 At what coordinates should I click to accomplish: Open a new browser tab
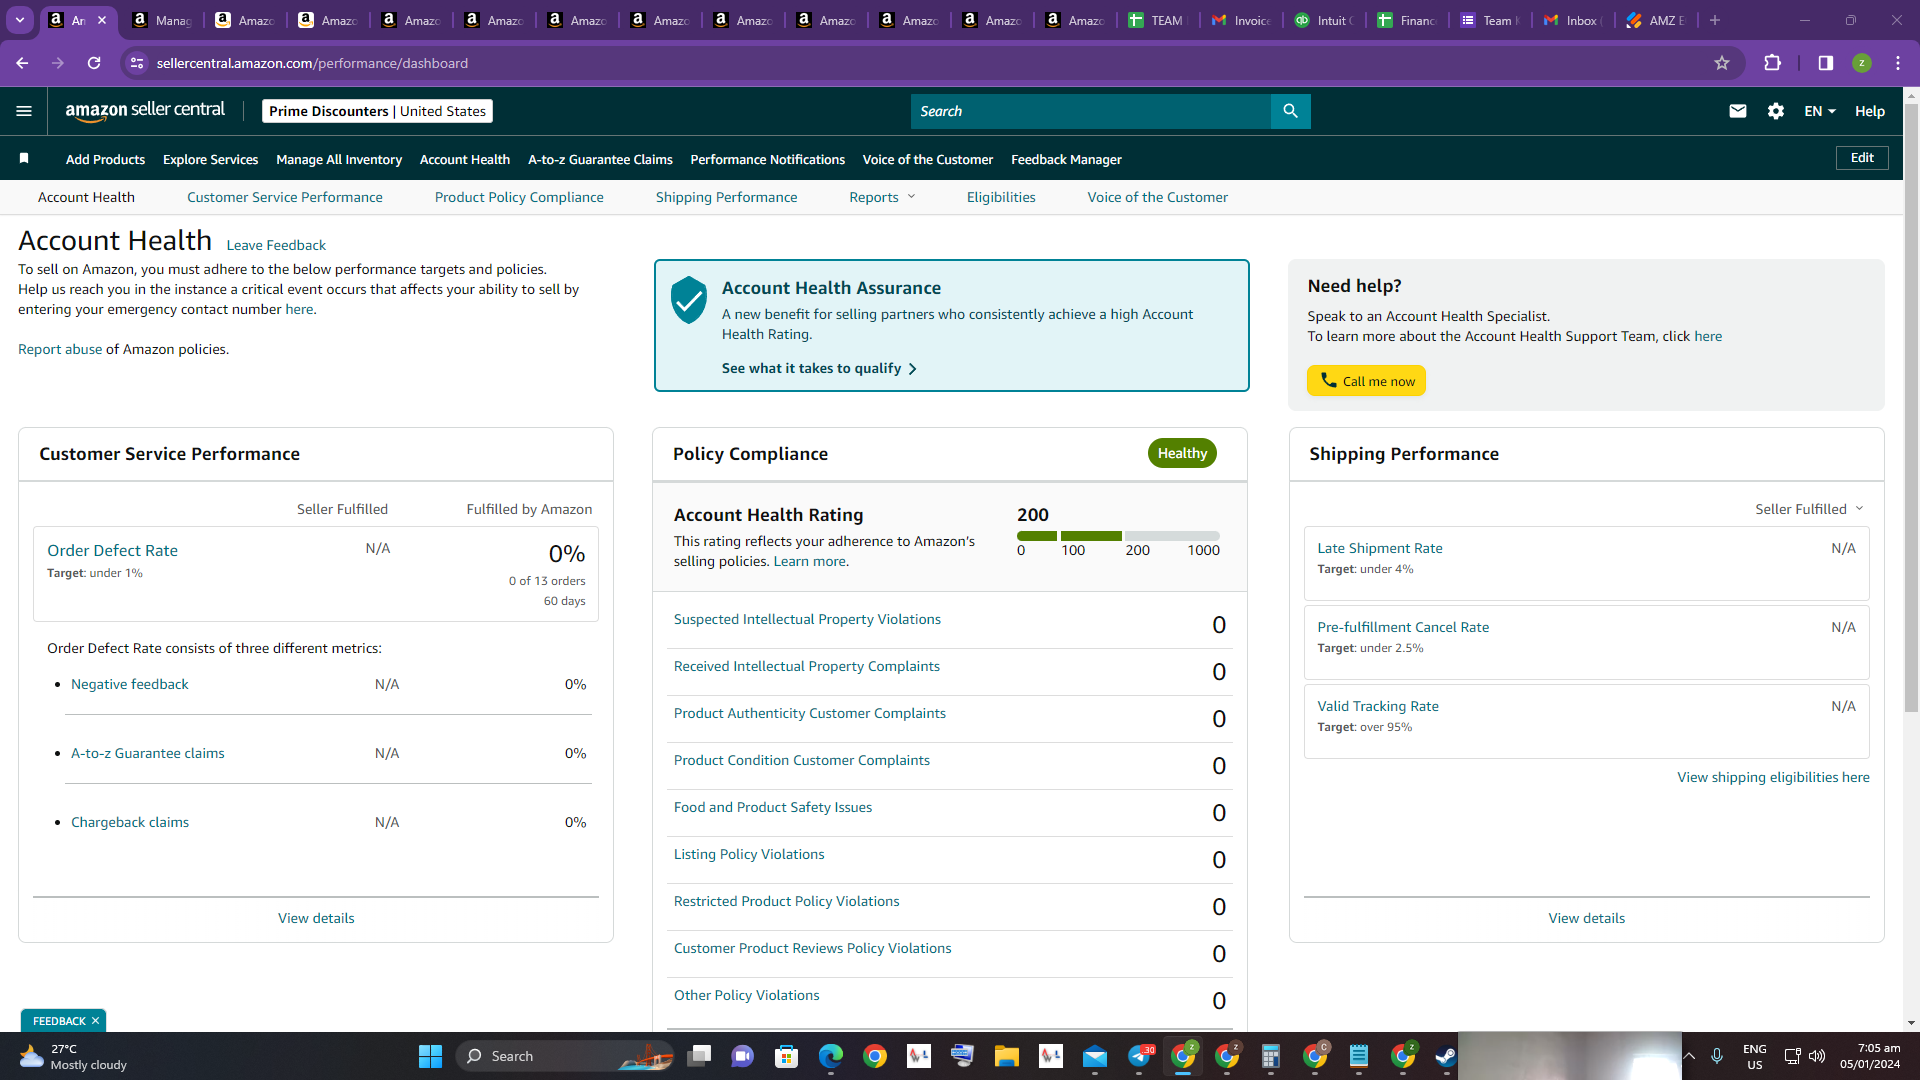pyautogui.click(x=1715, y=20)
